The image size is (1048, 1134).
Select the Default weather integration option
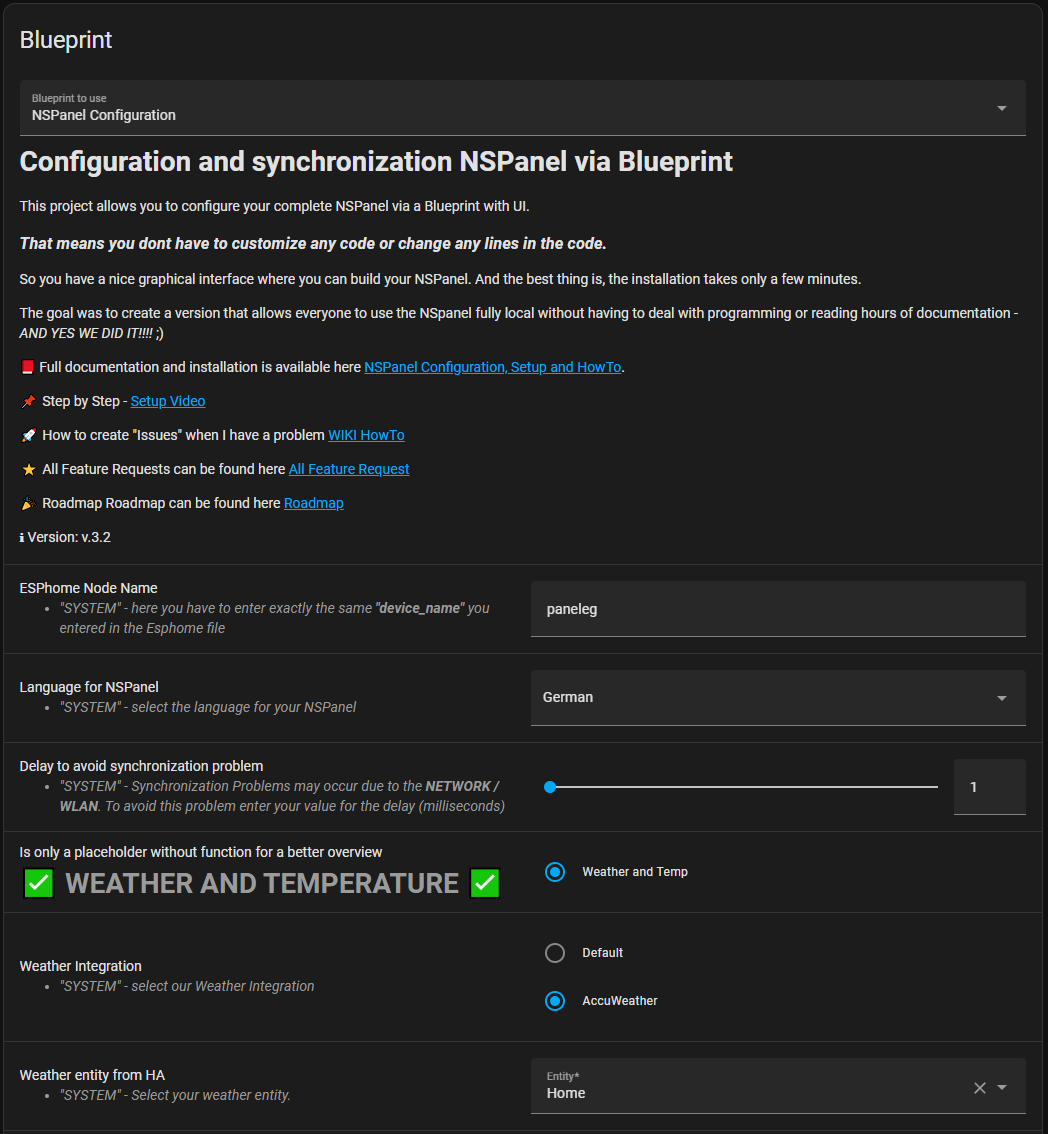pyautogui.click(x=555, y=953)
